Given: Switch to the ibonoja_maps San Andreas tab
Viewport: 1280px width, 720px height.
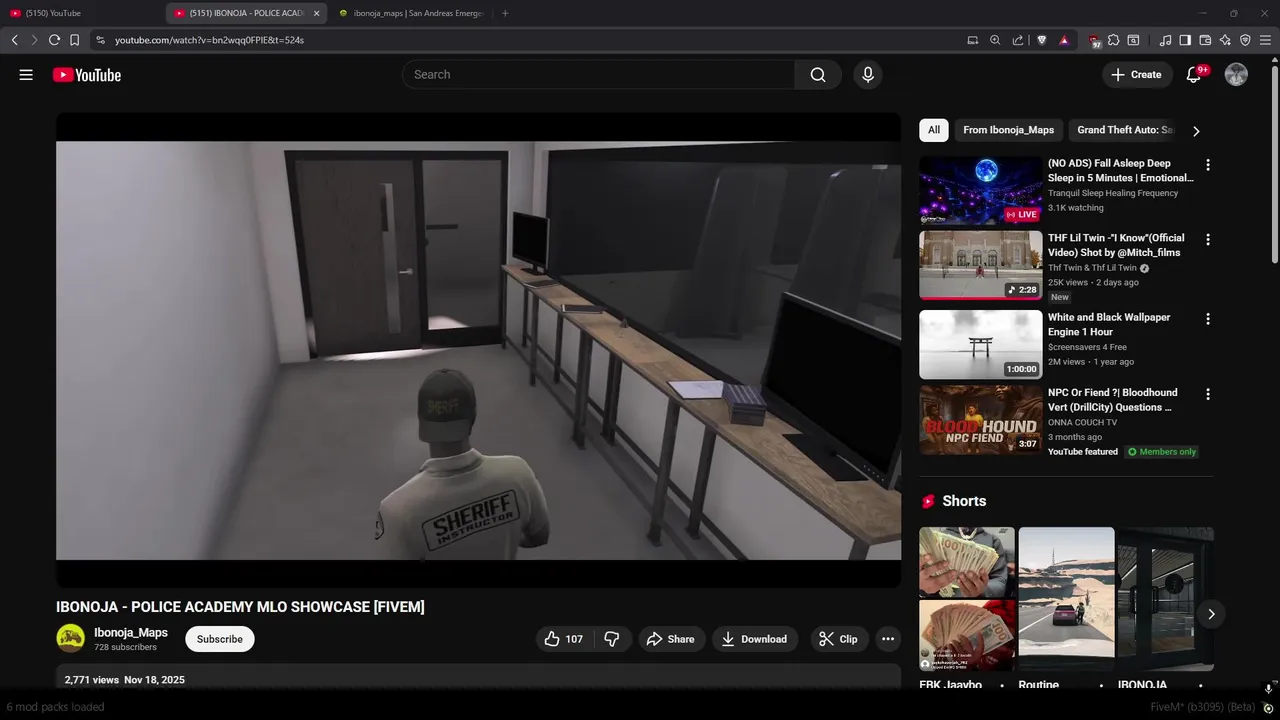Looking at the screenshot, I should pyautogui.click(x=410, y=13).
